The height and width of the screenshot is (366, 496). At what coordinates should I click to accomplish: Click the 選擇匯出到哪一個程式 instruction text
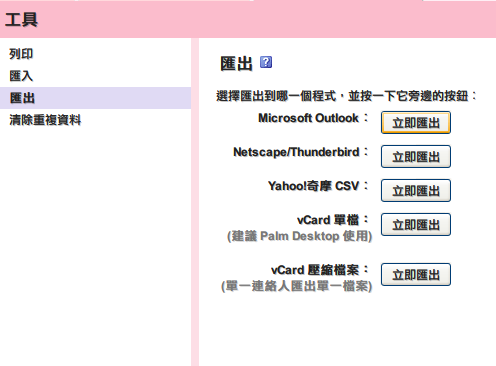click(x=346, y=96)
